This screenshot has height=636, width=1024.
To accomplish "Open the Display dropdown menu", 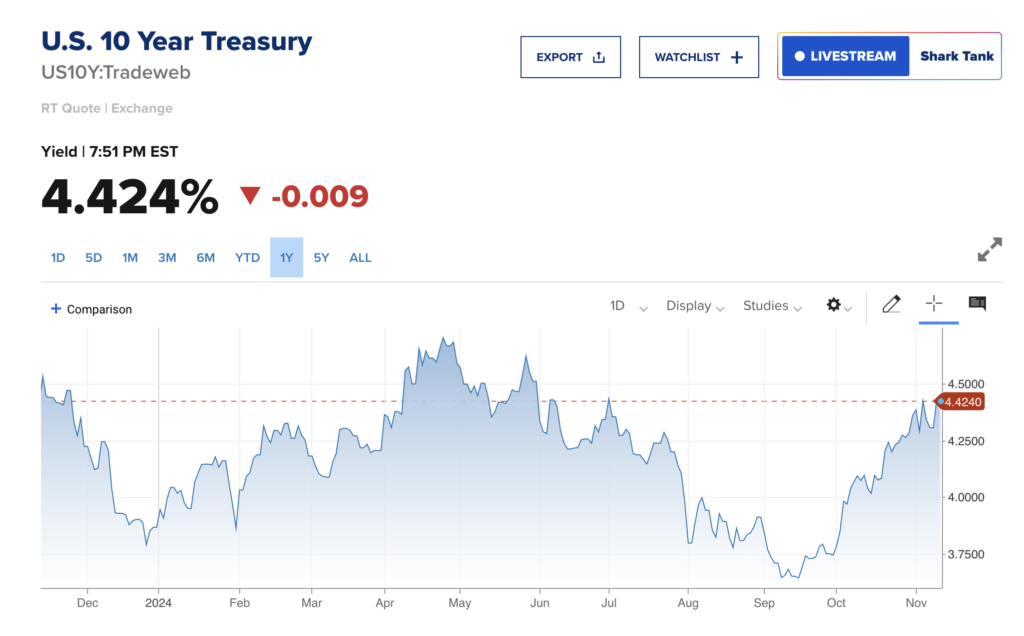I will click(695, 306).
